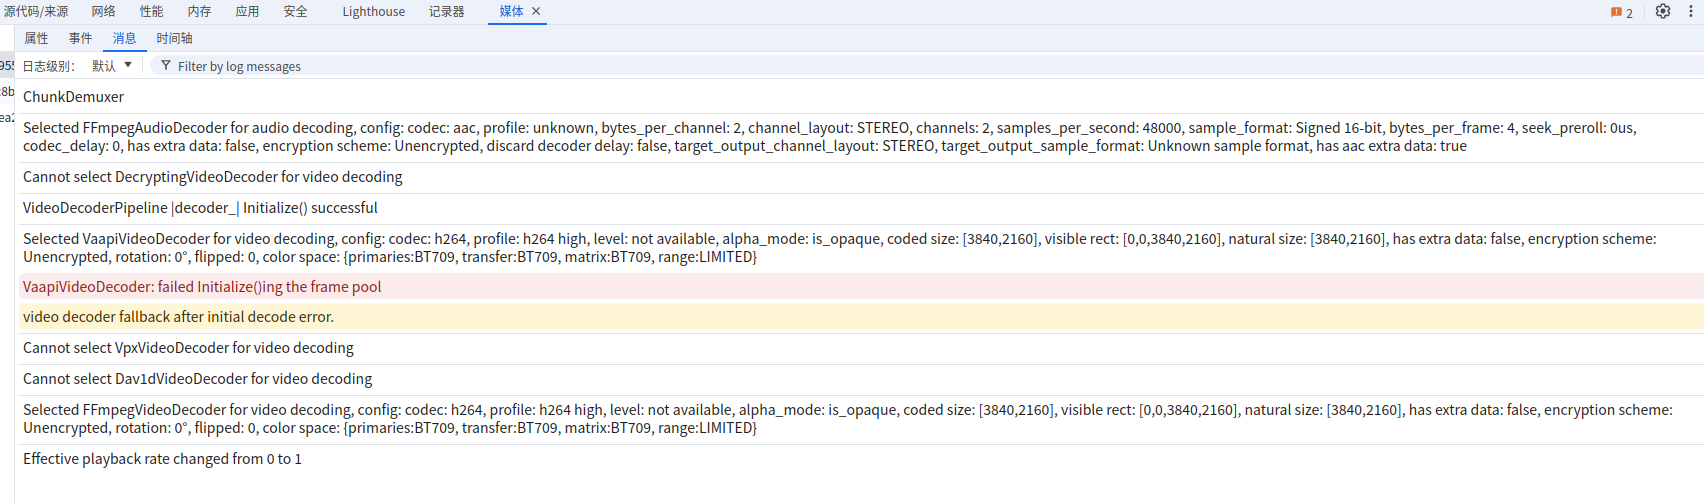The image size is (1704, 503).
Task: Type in Filter by log messages field
Action: click(400, 66)
